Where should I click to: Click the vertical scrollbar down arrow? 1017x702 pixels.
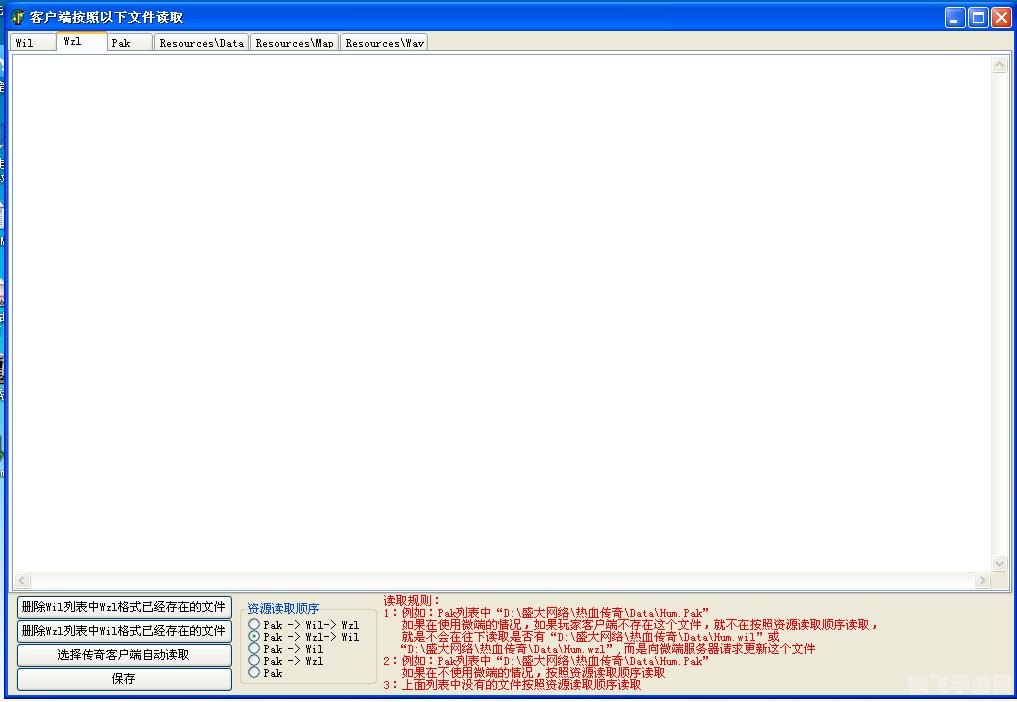999,564
